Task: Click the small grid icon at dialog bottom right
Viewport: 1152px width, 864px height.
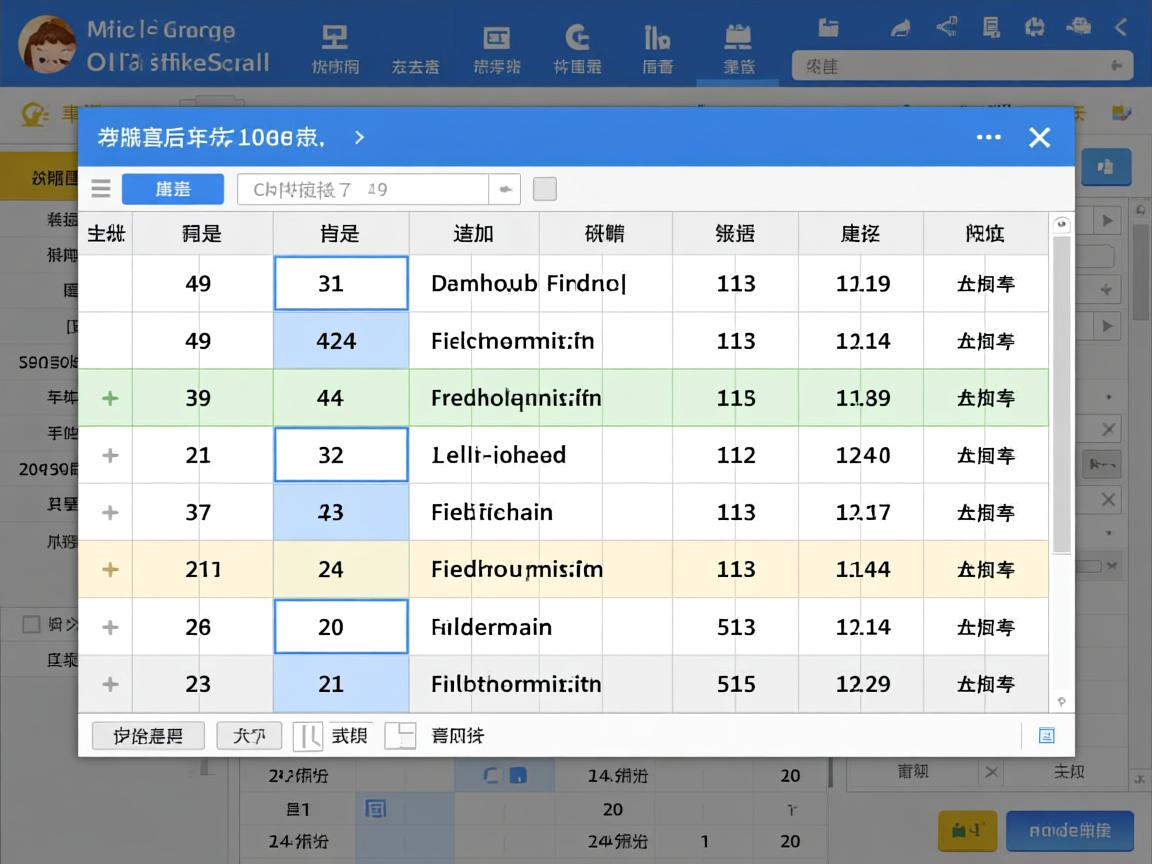Action: pyautogui.click(x=1046, y=735)
